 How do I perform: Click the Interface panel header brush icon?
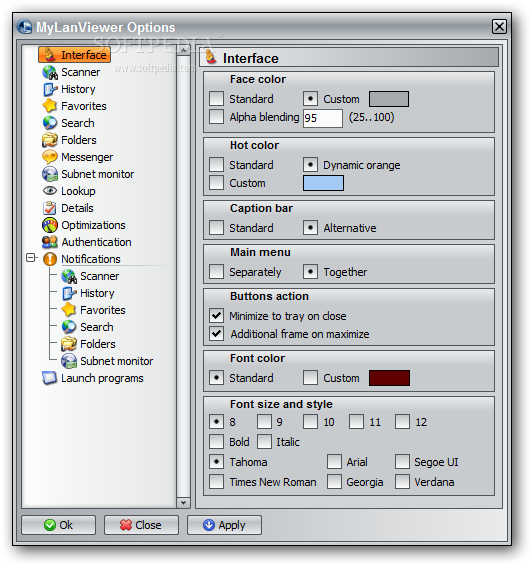(211, 58)
